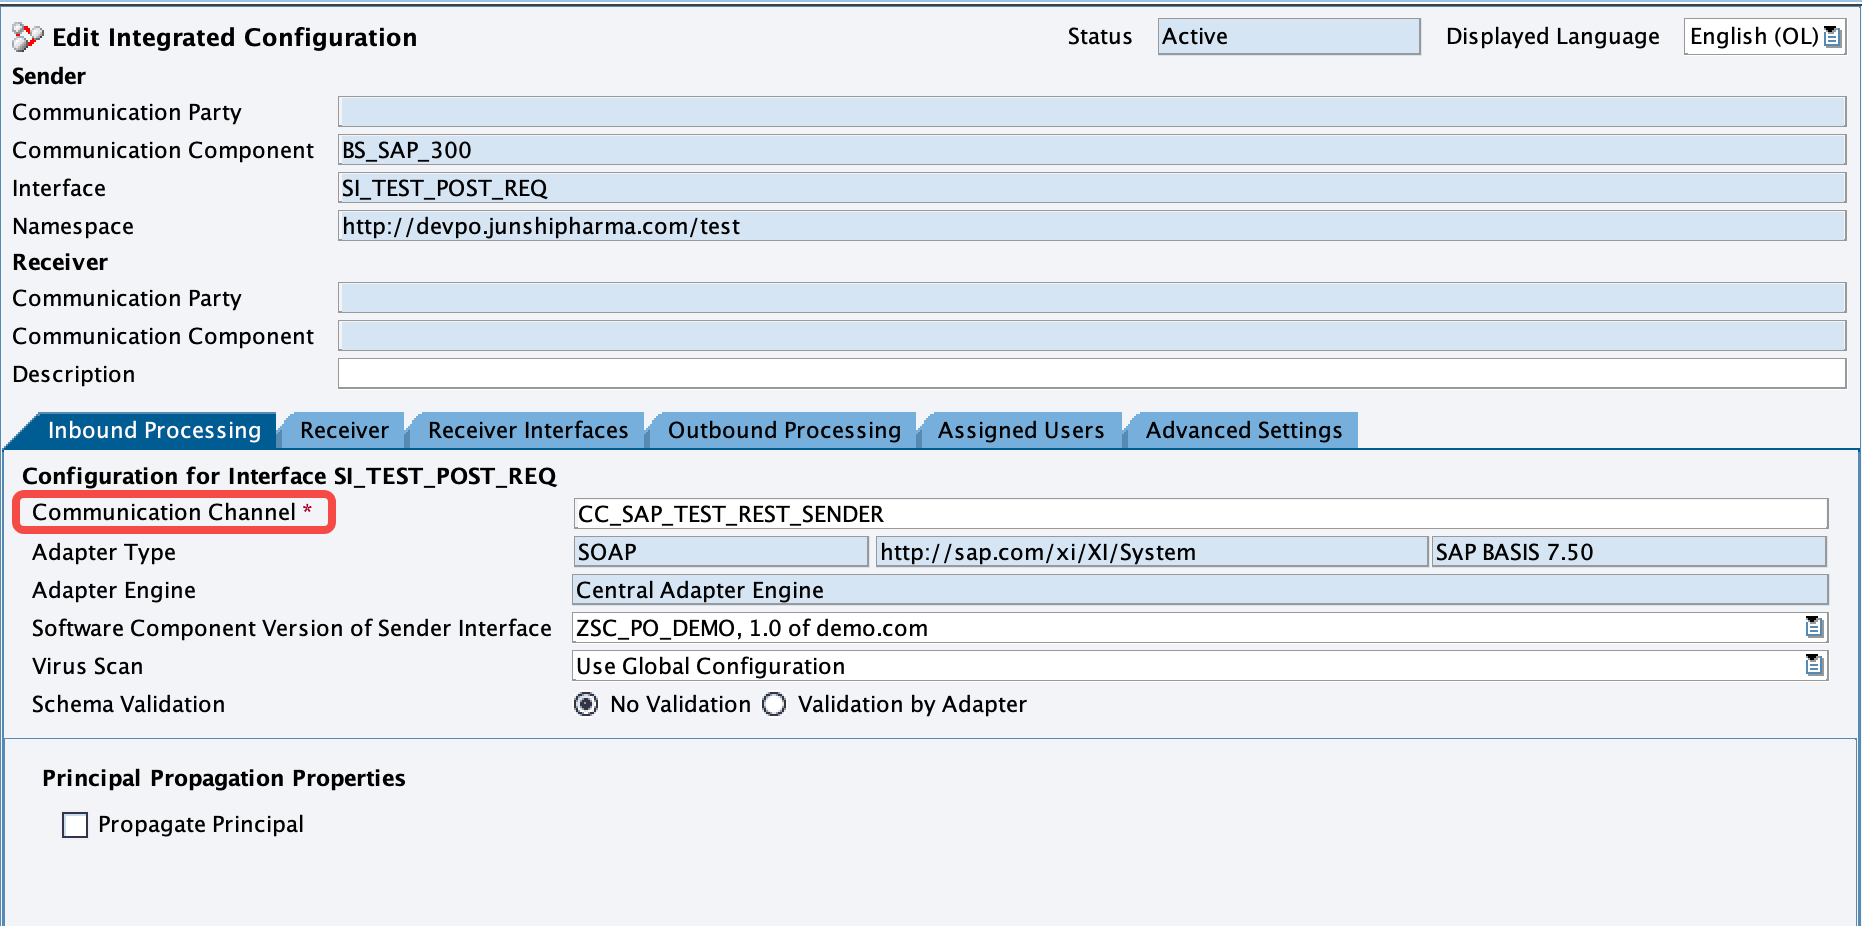
Task: Click Configuration for Interface SI_TEST_POST_REQ heading
Action: click(x=289, y=476)
